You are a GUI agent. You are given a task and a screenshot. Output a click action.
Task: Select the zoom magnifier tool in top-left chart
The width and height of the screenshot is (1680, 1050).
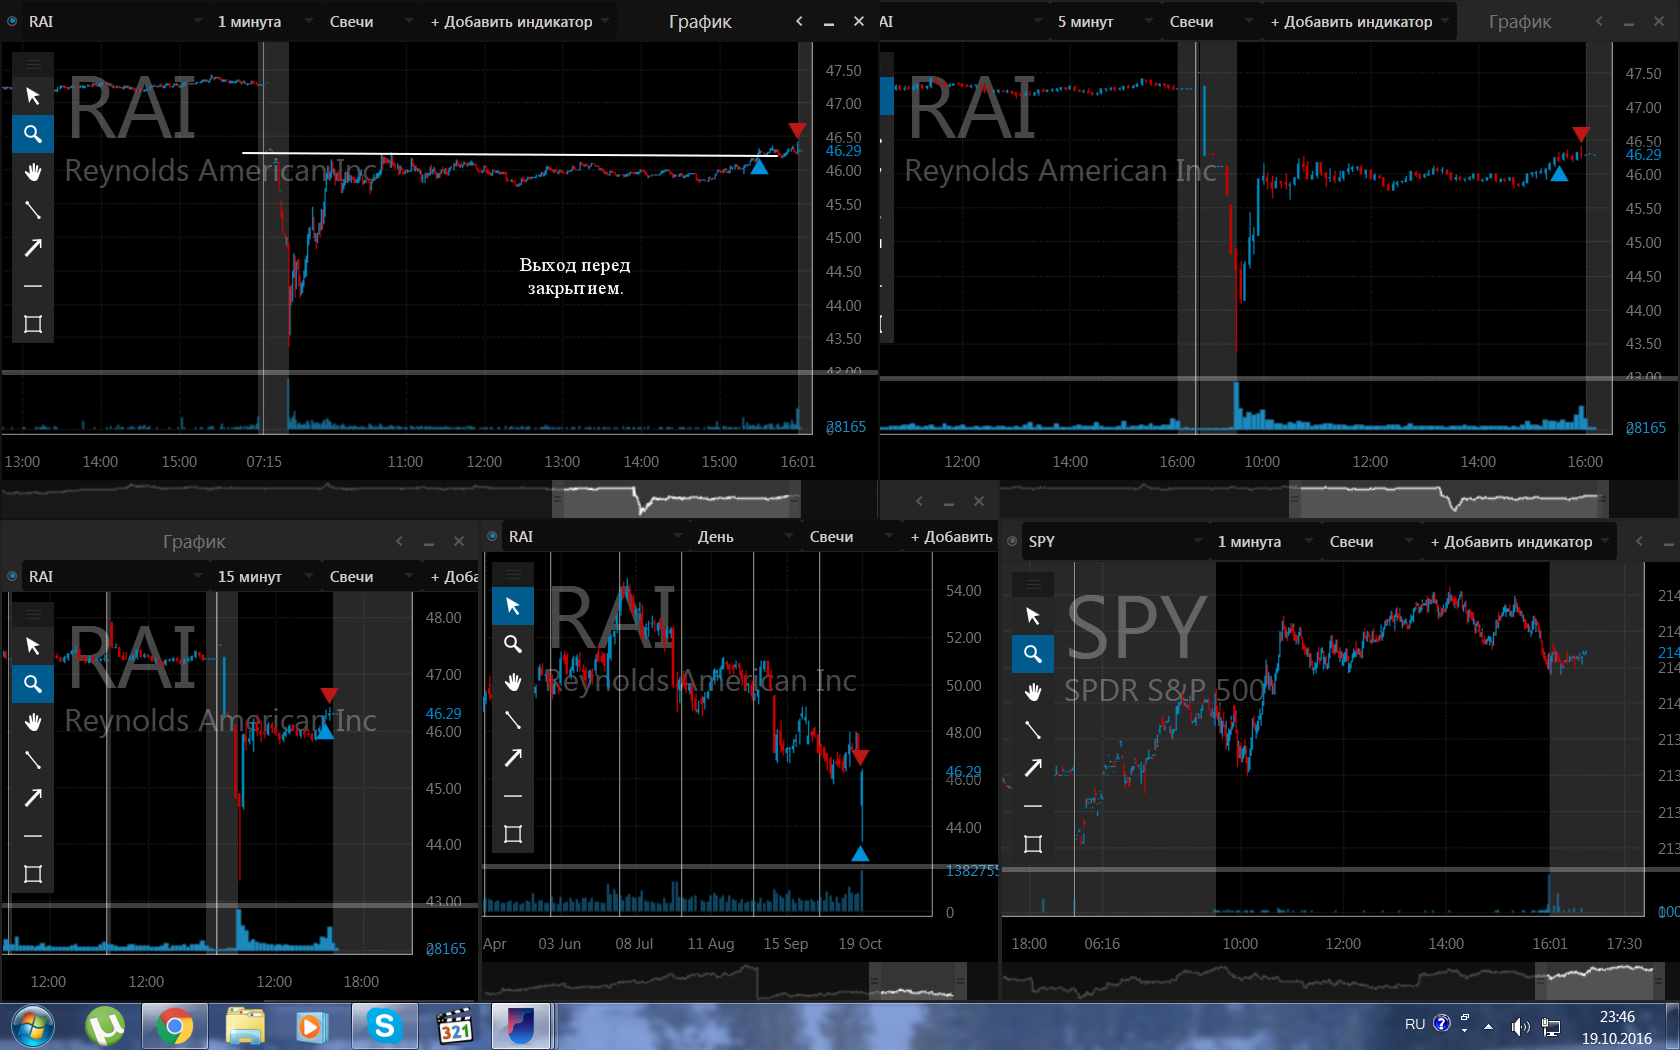33,133
